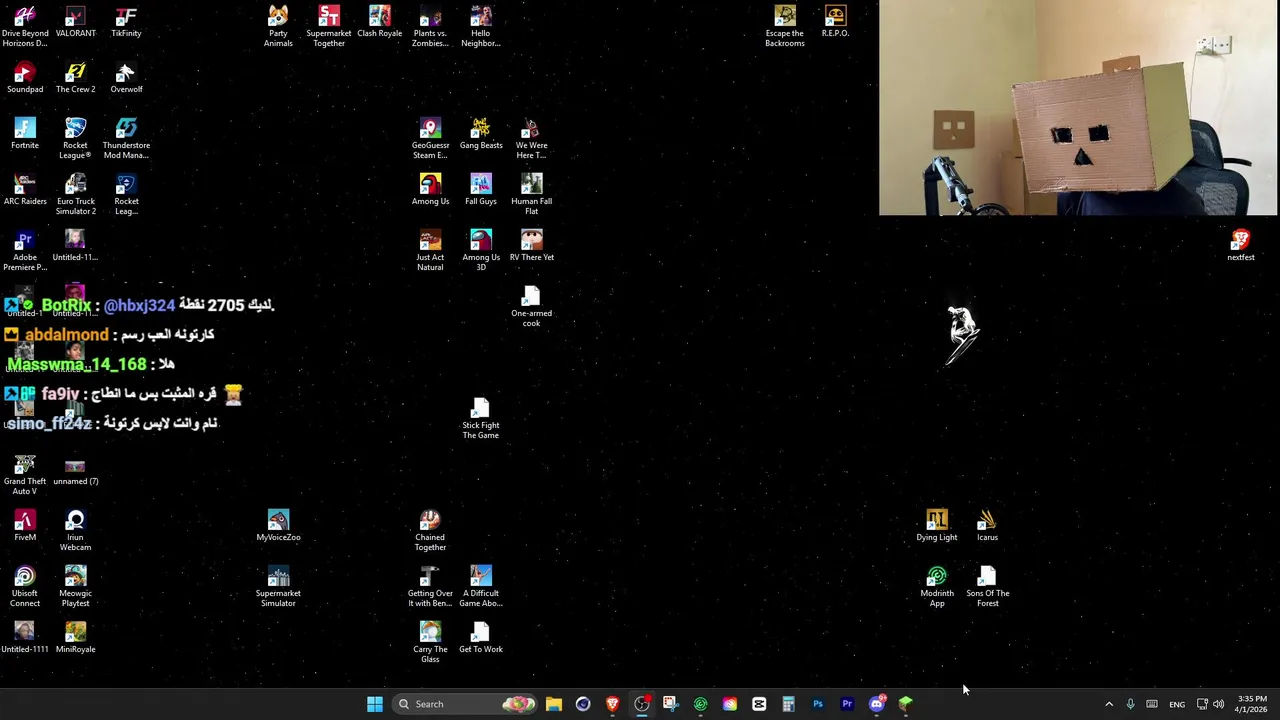Click the taskbar Search box
The image size is (1280, 720).
(466, 704)
